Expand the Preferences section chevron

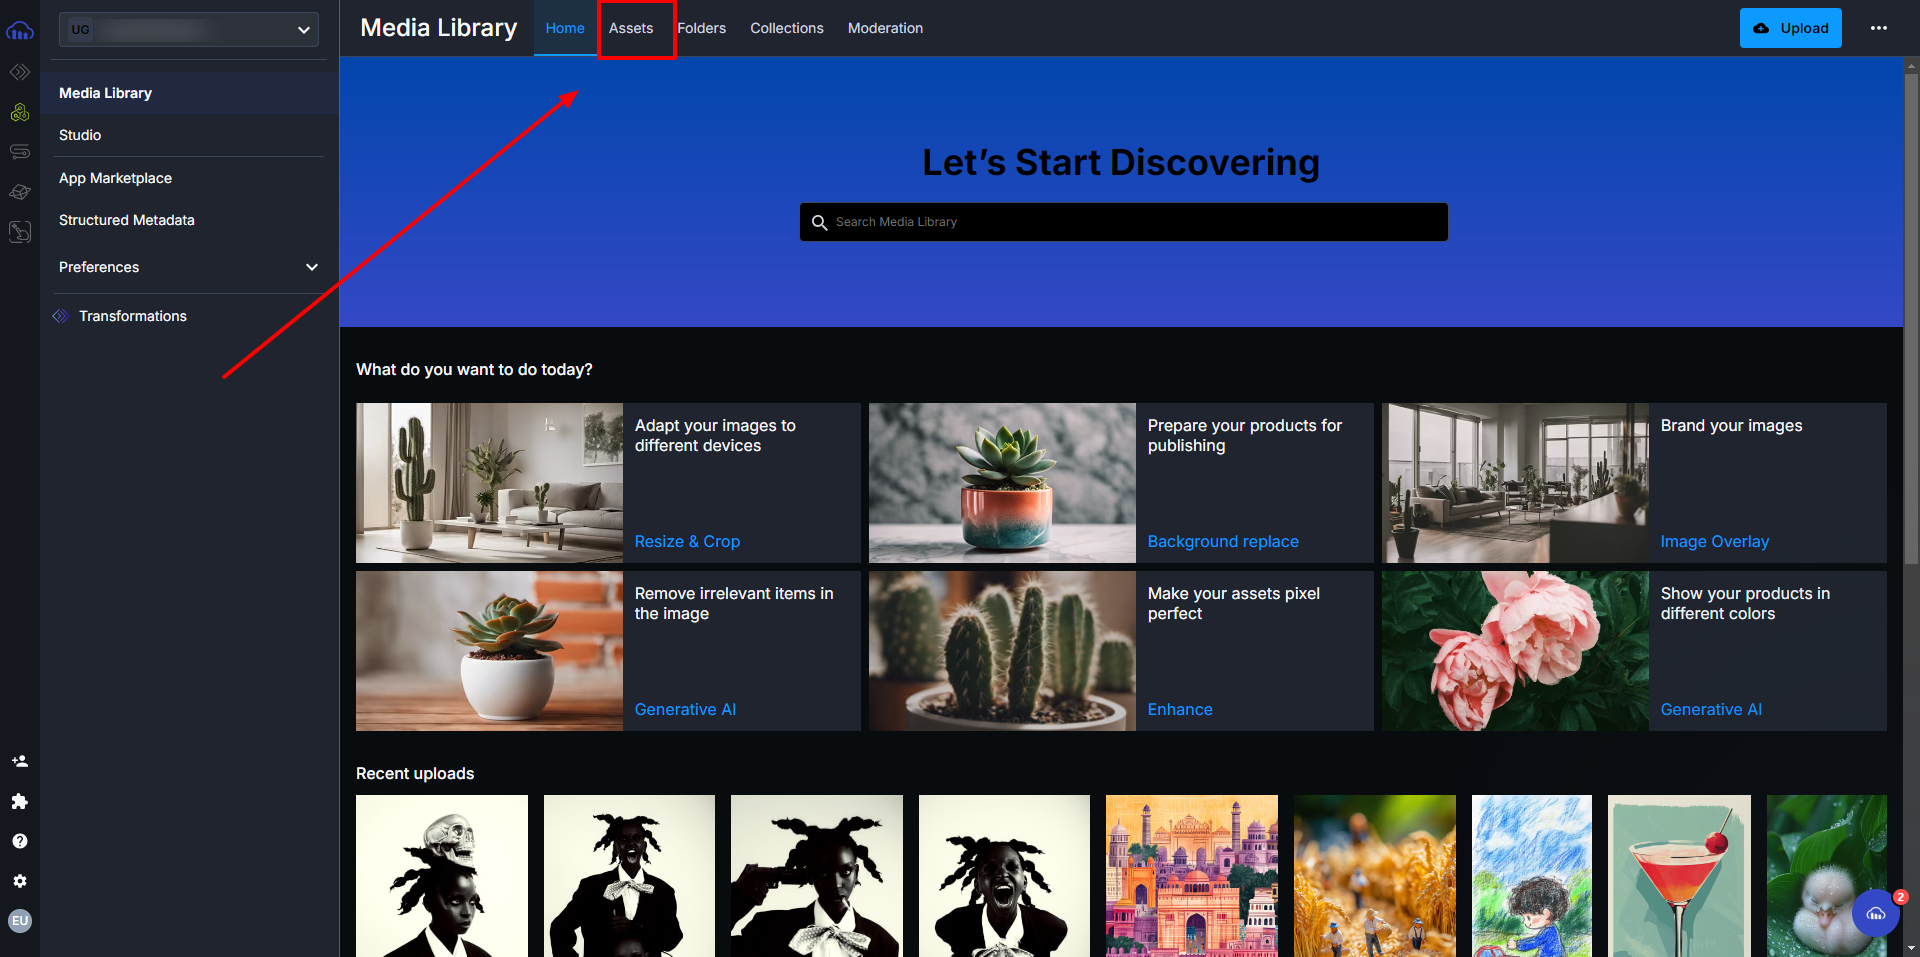[x=312, y=267]
